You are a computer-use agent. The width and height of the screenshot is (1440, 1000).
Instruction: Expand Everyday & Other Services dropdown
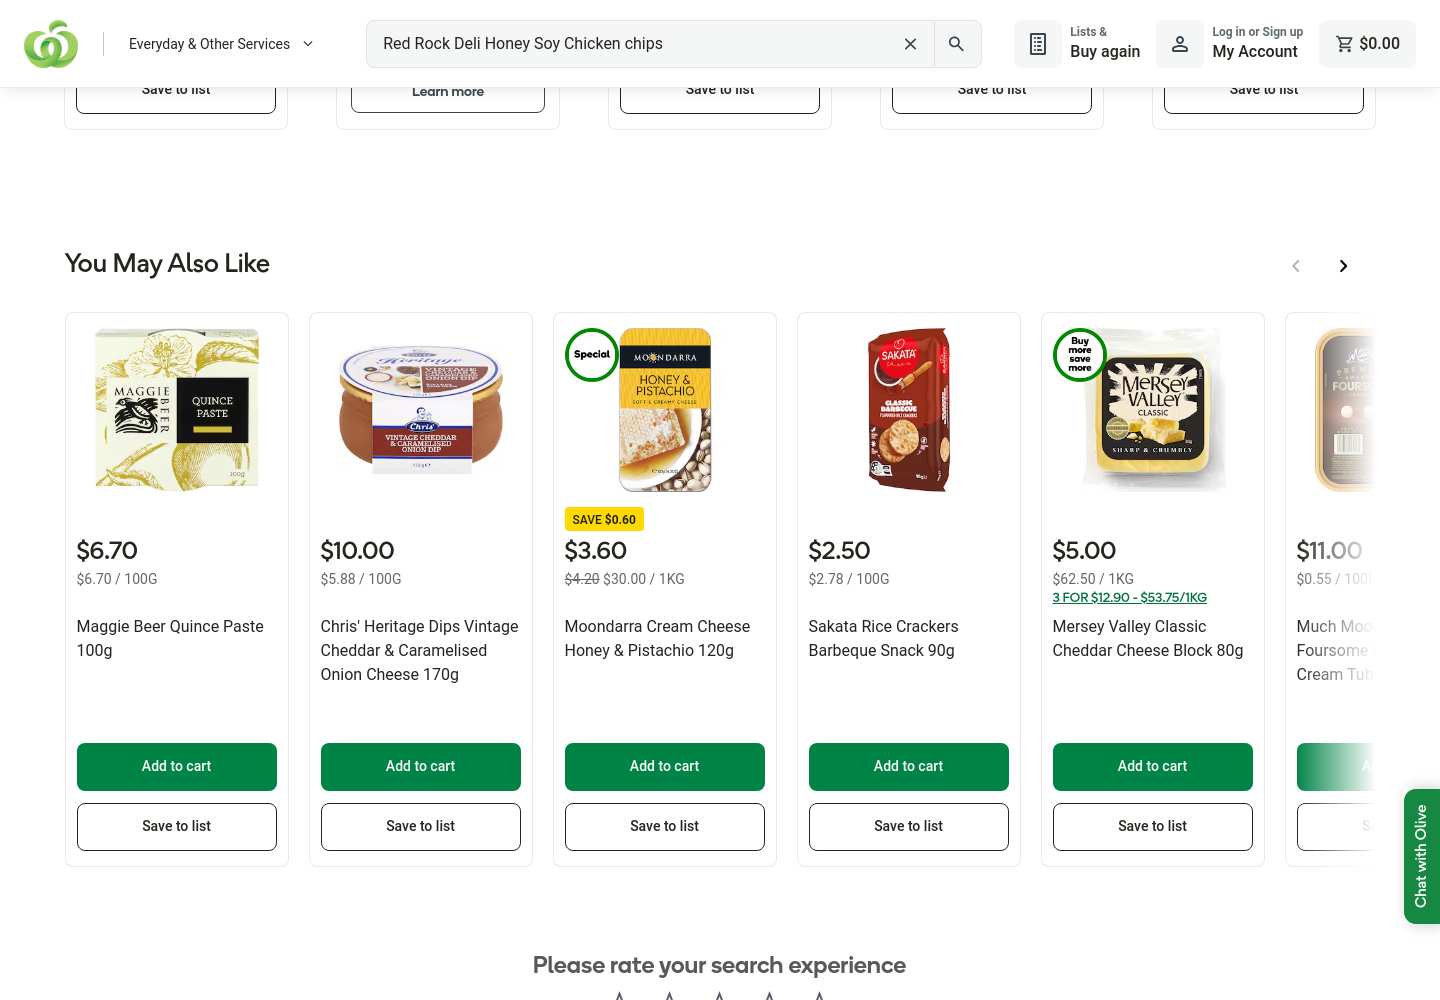click(222, 44)
